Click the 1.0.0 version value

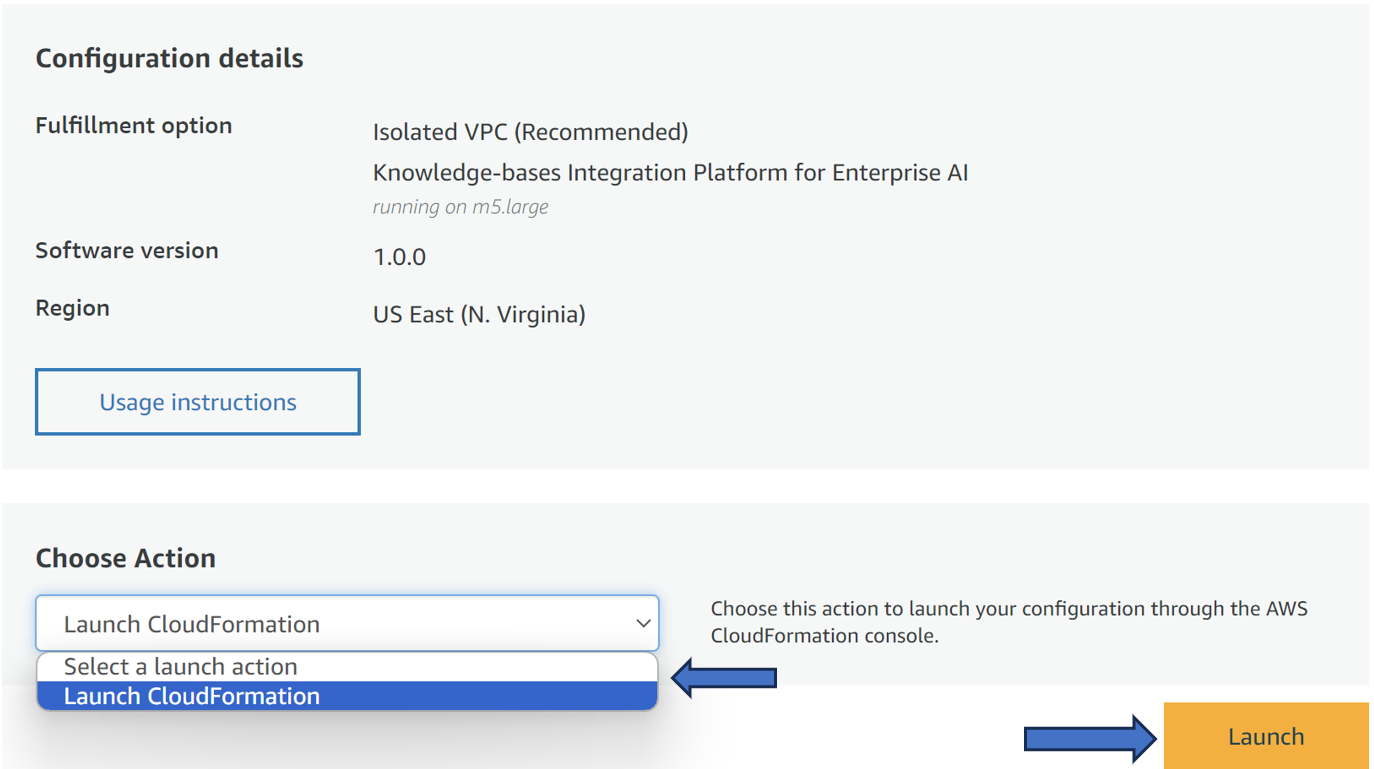(x=399, y=257)
